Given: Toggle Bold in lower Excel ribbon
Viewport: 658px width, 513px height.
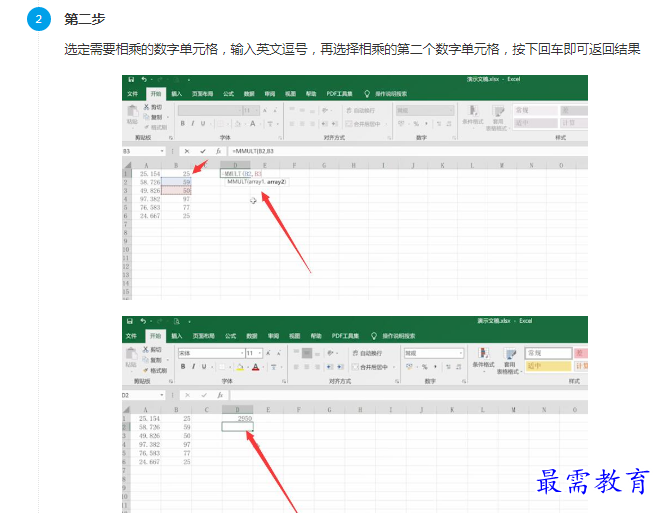Looking at the screenshot, I should pos(183,366).
